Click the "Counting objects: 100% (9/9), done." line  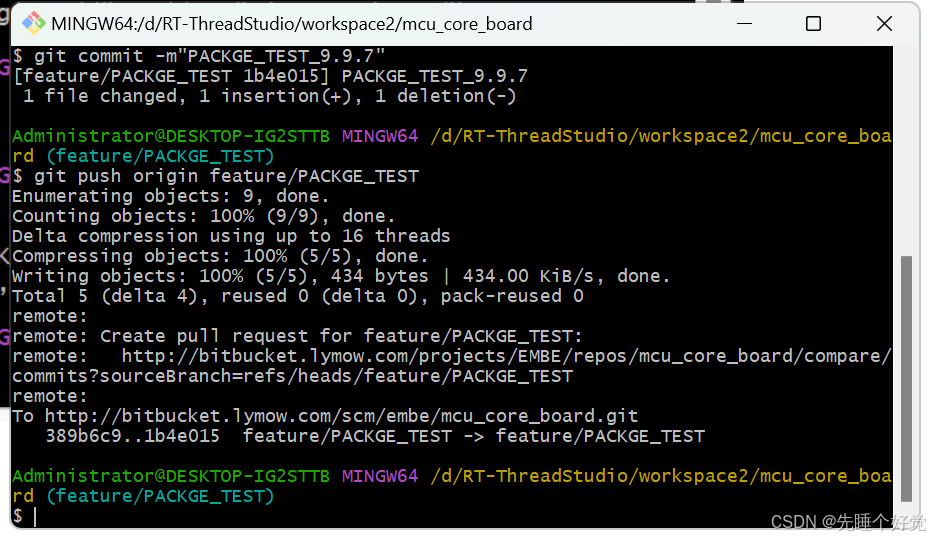[203, 216]
